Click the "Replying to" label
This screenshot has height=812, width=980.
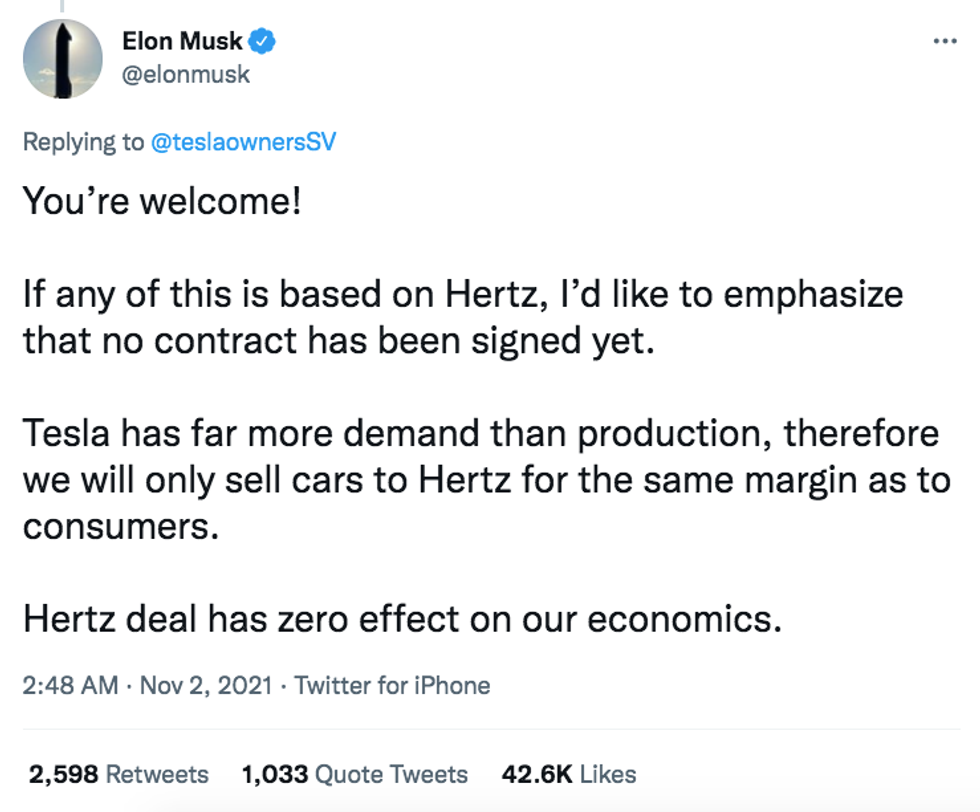(83, 142)
